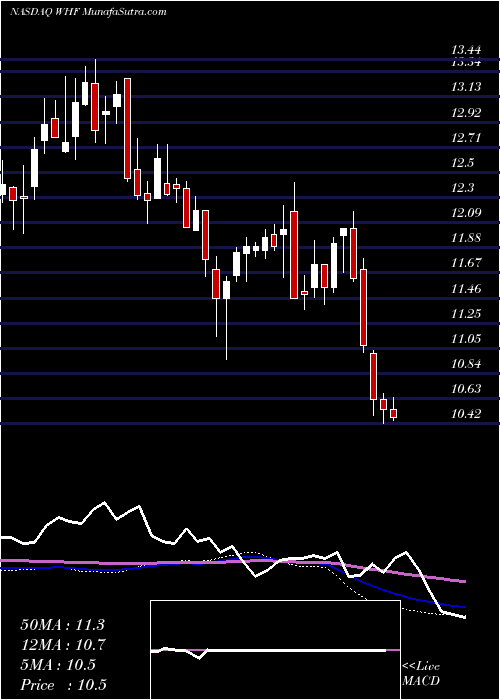Click the 11.67 price axis label
The image size is (500, 700).
(x=466, y=263)
